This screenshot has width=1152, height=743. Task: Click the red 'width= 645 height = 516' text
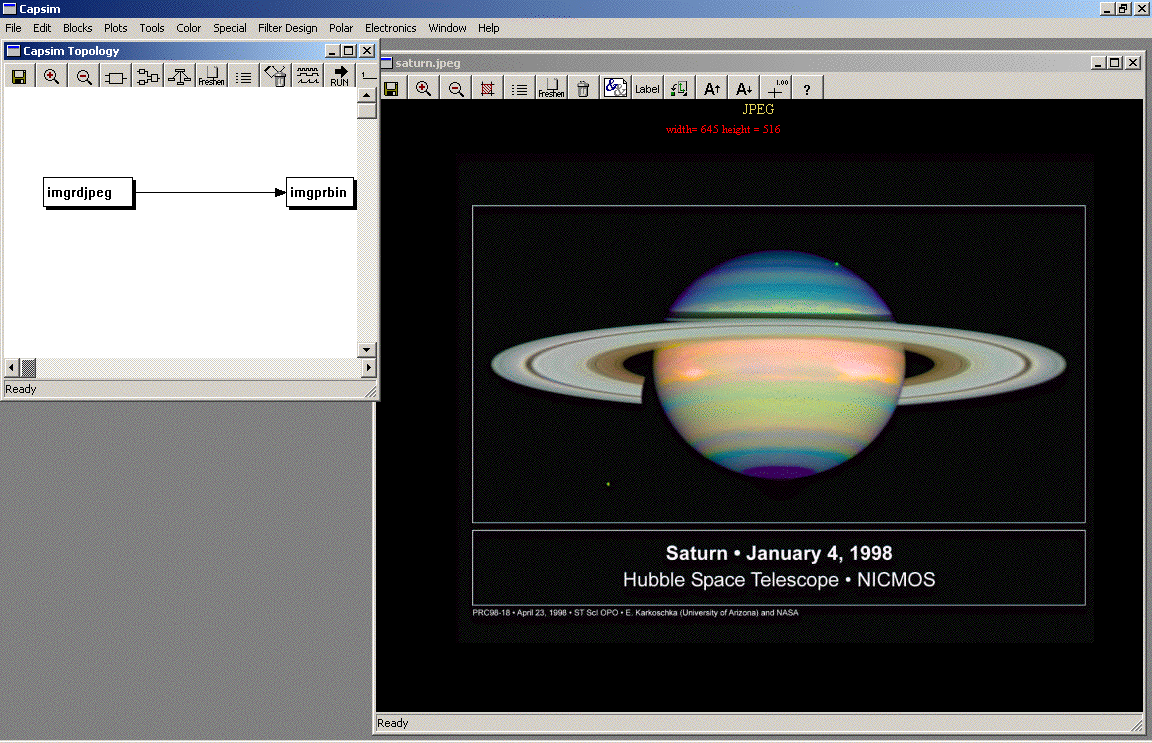[723, 129]
